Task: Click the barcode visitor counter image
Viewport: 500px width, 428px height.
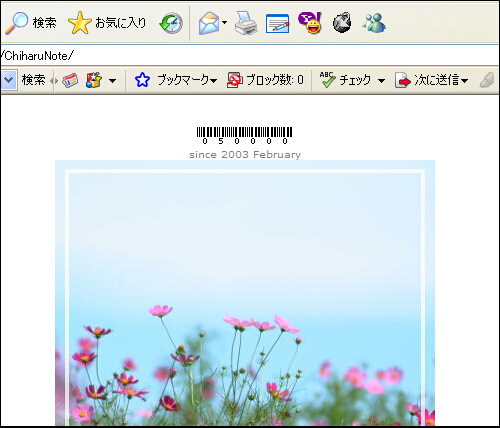Action: 244,135
